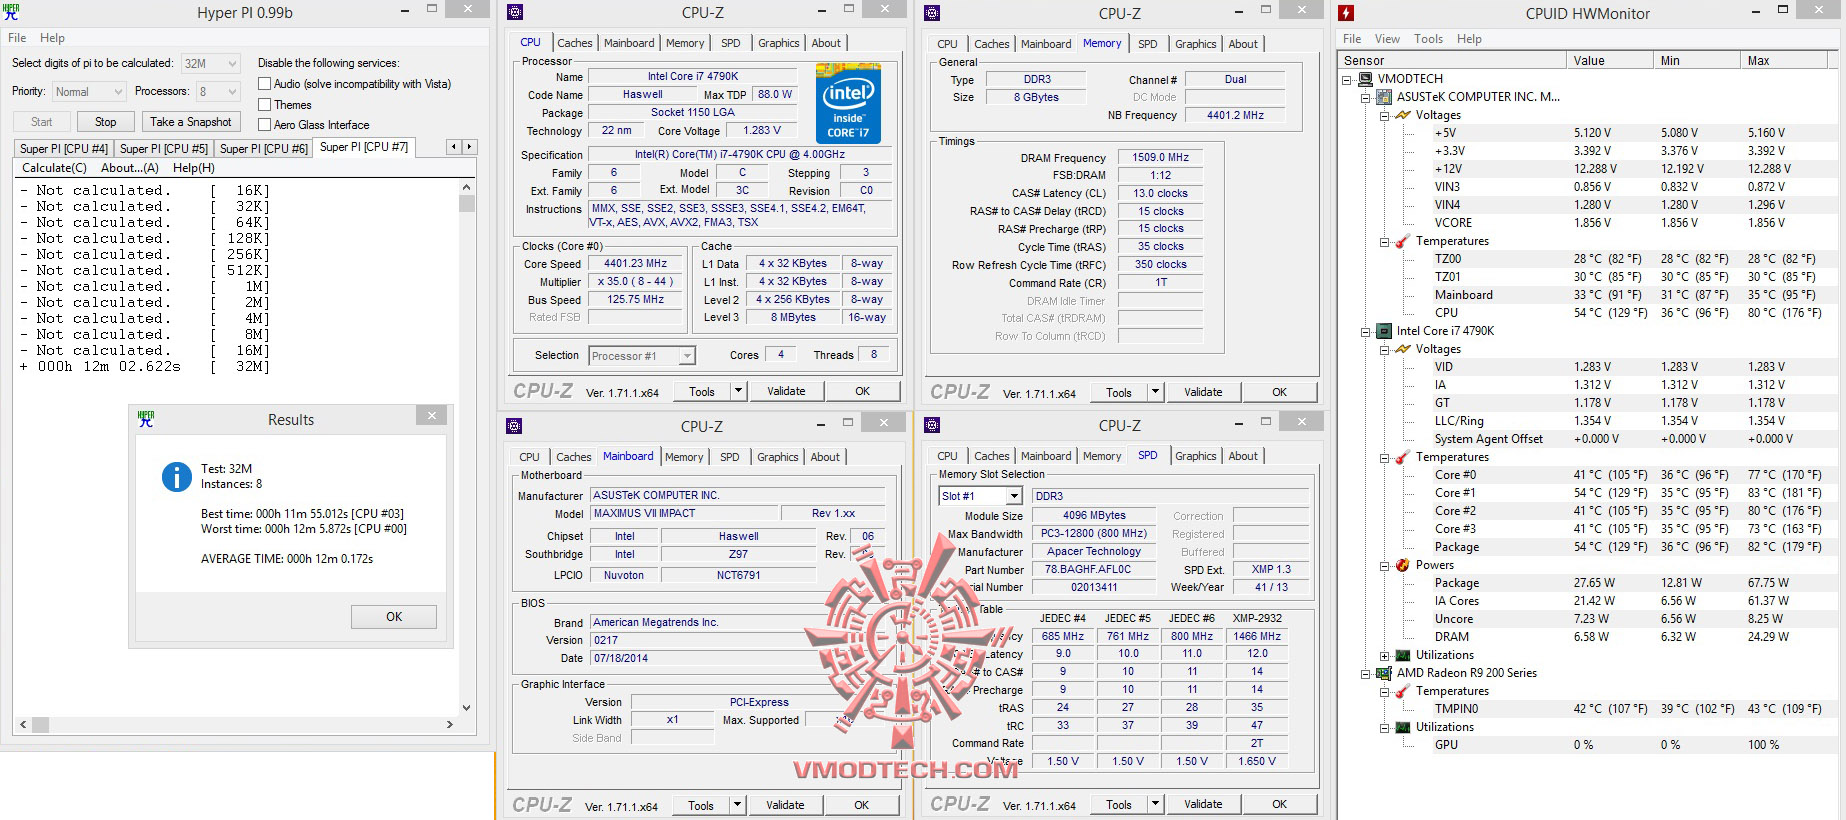Image resolution: width=1846 pixels, height=820 pixels.
Task: Select ASUSTeK motherboard icon in HWMonitor
Action: (x=1384, y=97)
